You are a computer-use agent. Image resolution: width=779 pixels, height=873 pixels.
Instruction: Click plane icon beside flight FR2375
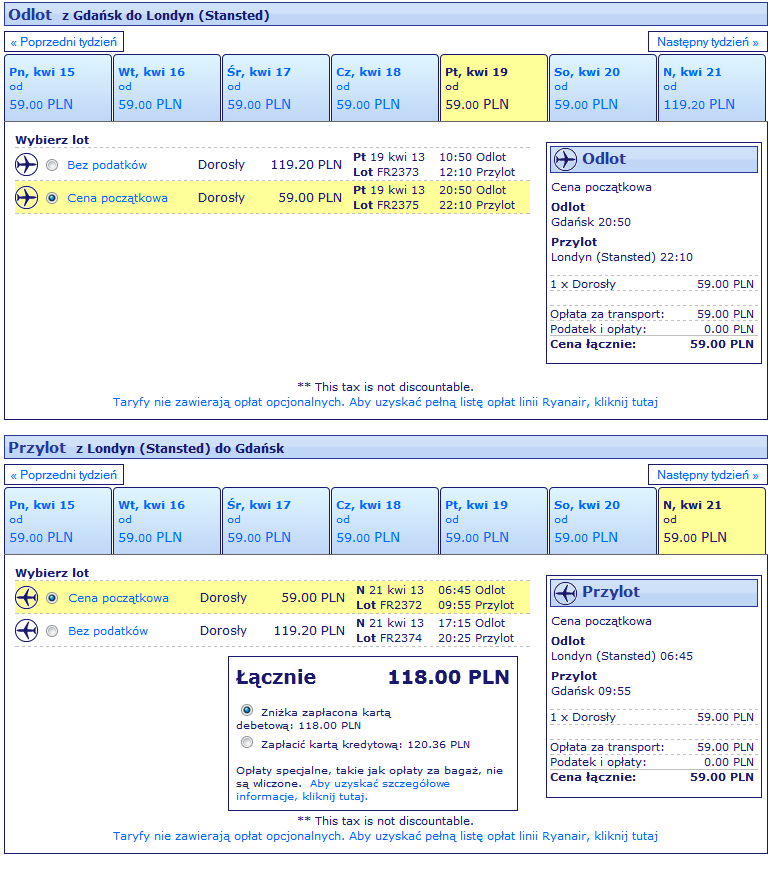point(26,198)
